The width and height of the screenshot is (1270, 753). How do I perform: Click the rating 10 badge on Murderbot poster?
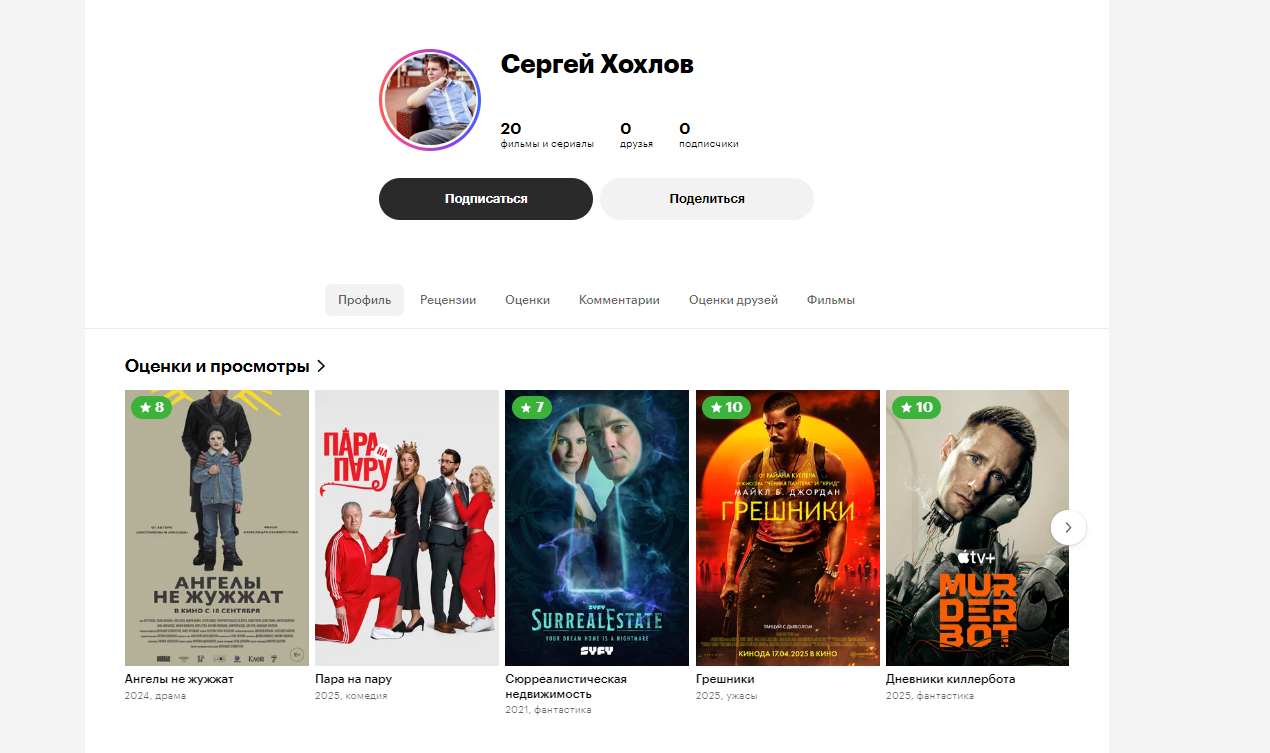pos(917,407)
